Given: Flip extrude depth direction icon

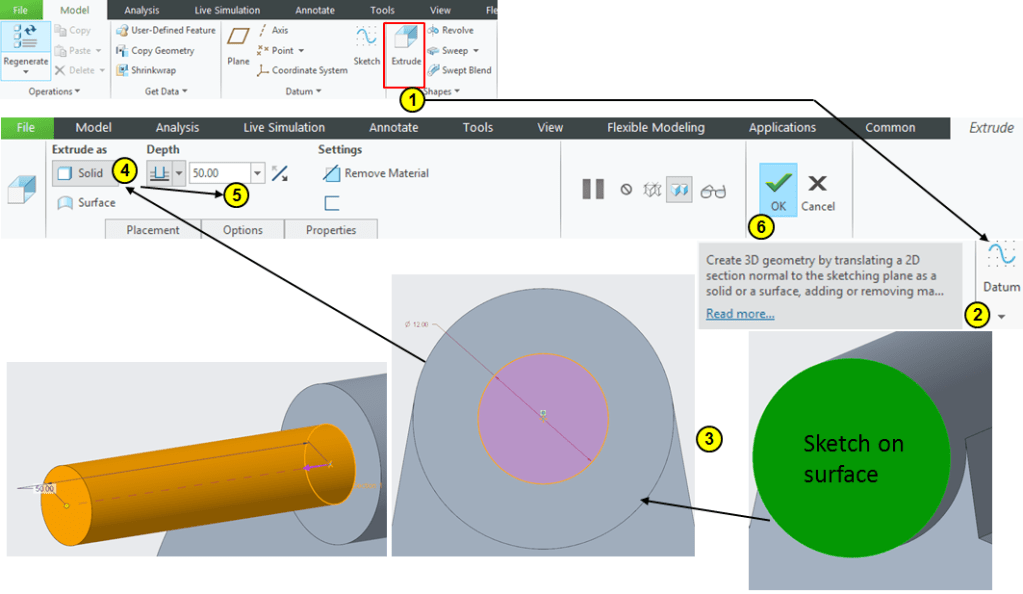Looking at the screenshot, I should (280, 173).
